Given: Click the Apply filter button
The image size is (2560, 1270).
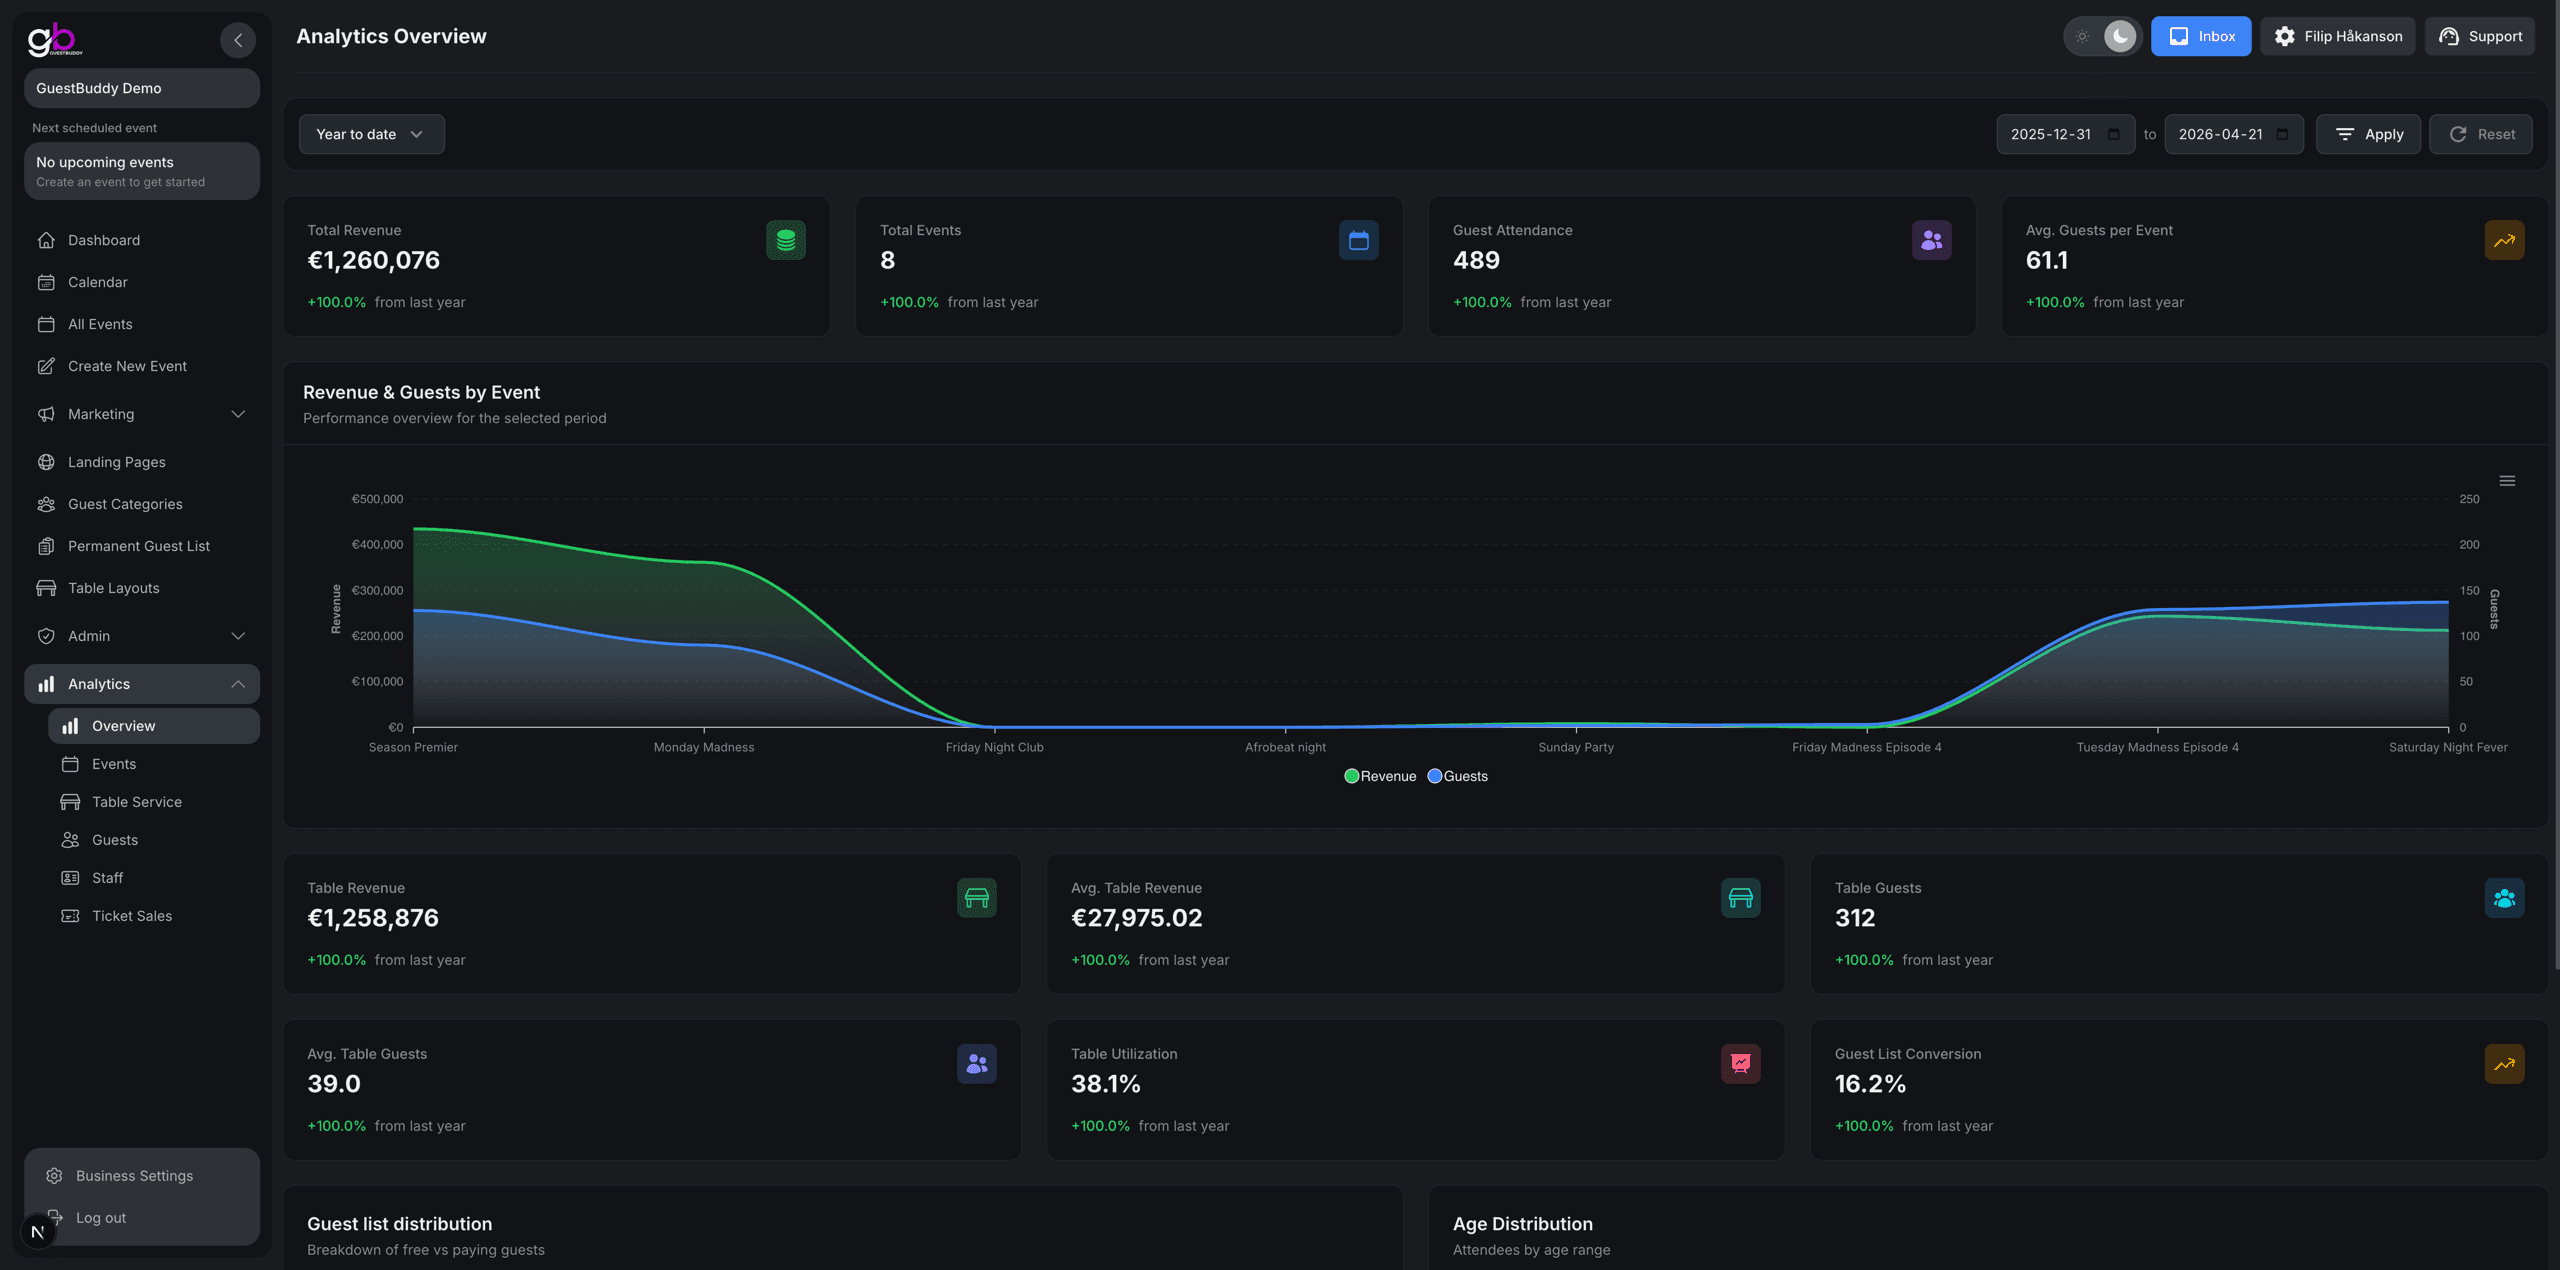Looking at the screenshot, I should pyautogui.click(x=2368, y=134).
